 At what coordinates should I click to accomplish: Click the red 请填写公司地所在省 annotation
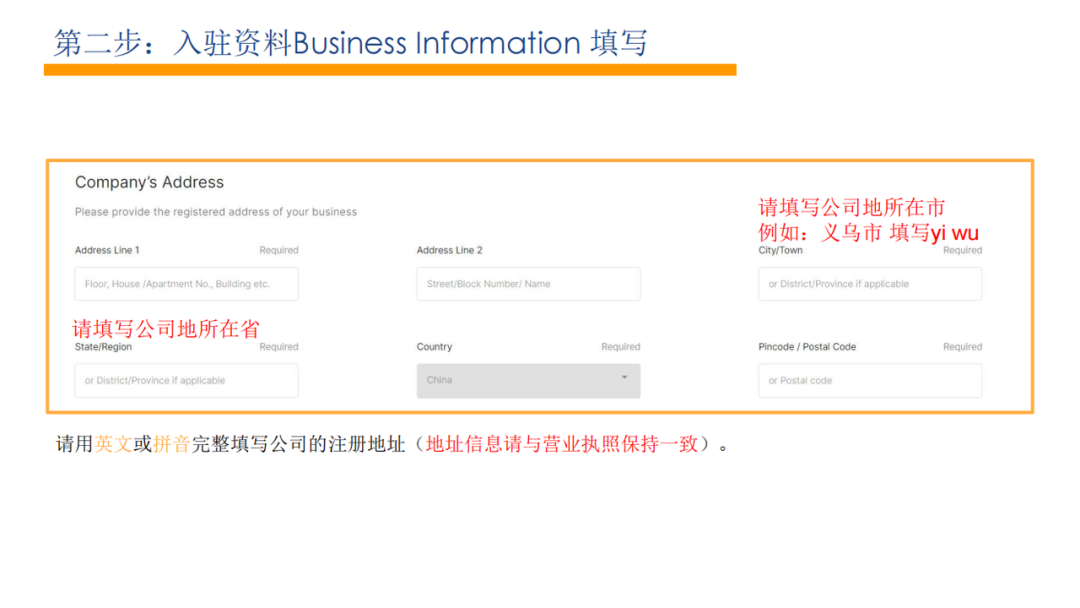165,327
